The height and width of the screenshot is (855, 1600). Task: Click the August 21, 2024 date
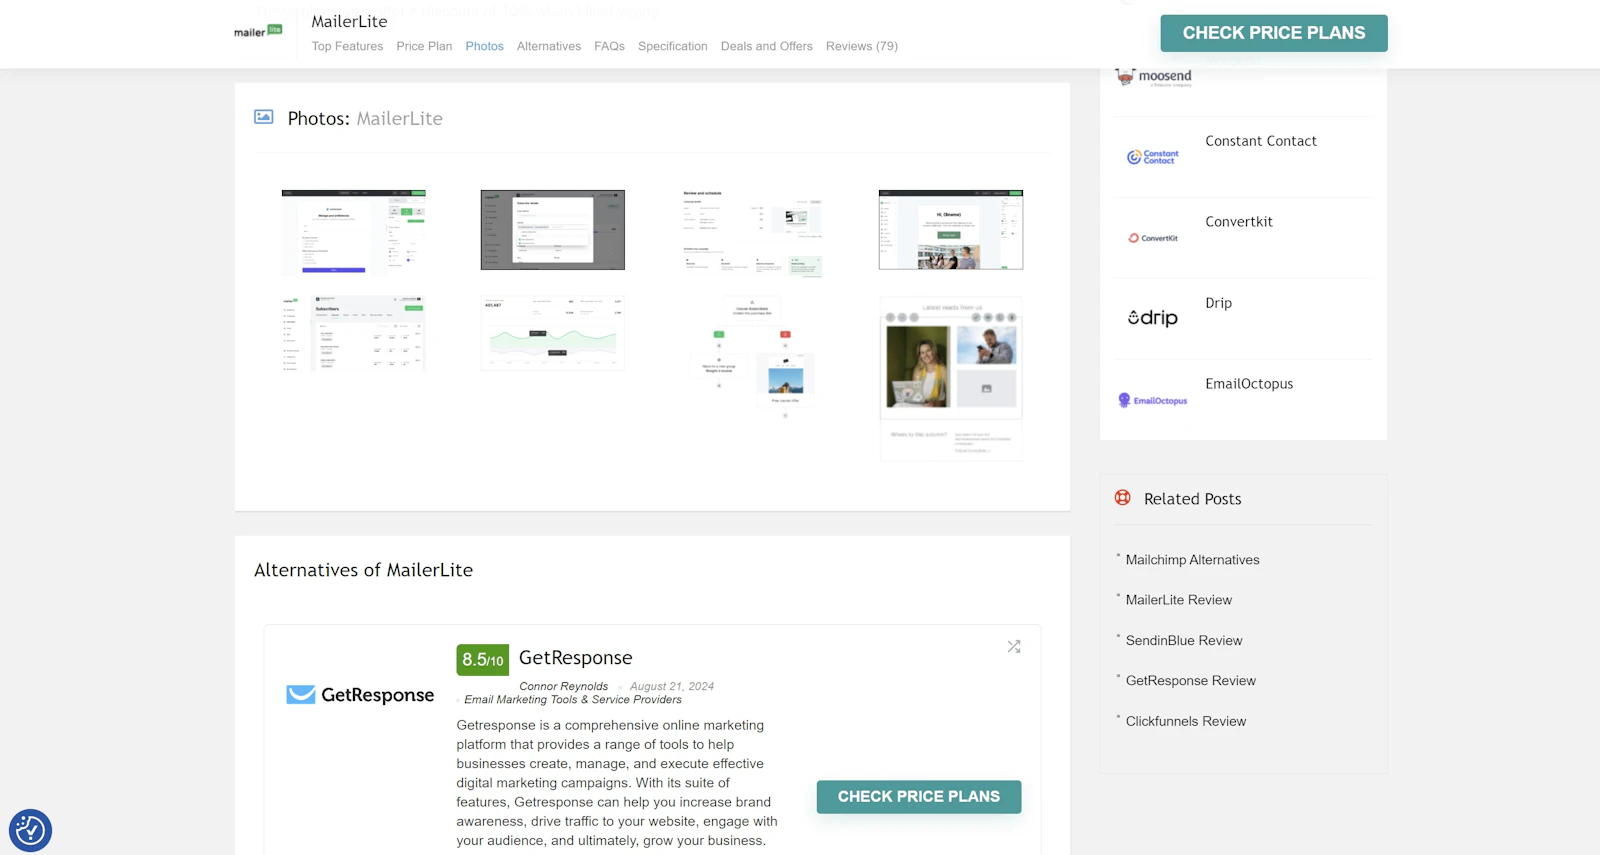(672, 686)
